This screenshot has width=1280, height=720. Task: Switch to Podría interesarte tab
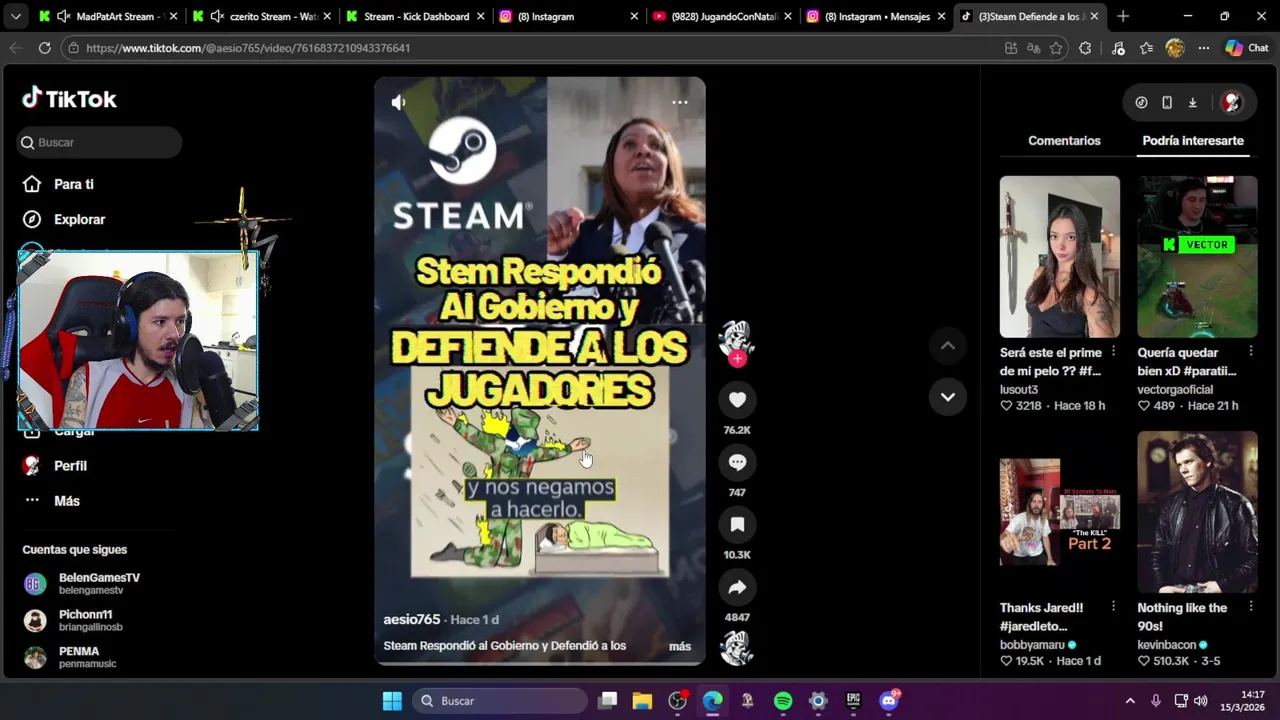pos(1193,141)
